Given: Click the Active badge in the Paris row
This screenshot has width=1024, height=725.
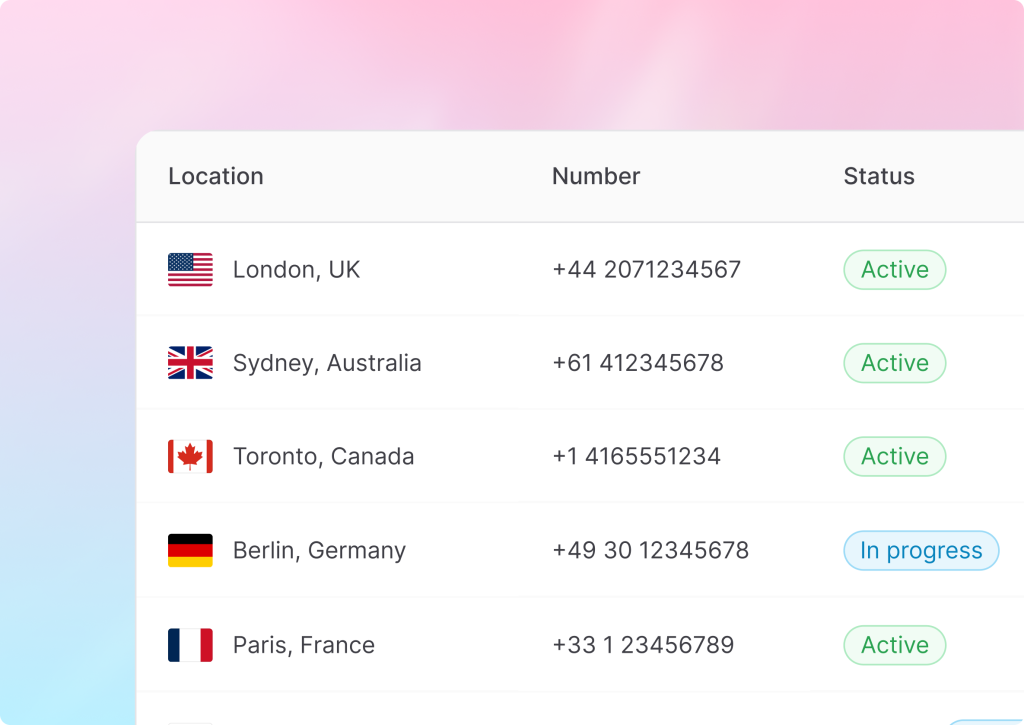Looking at the screenshot, I should (894, 645).
